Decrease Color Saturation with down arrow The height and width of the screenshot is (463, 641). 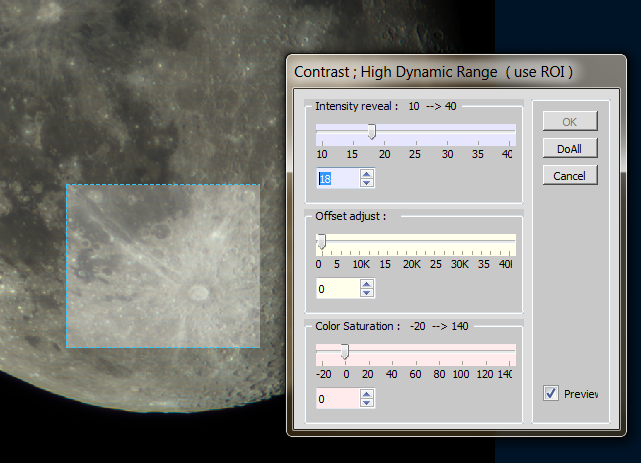point(367,403)
